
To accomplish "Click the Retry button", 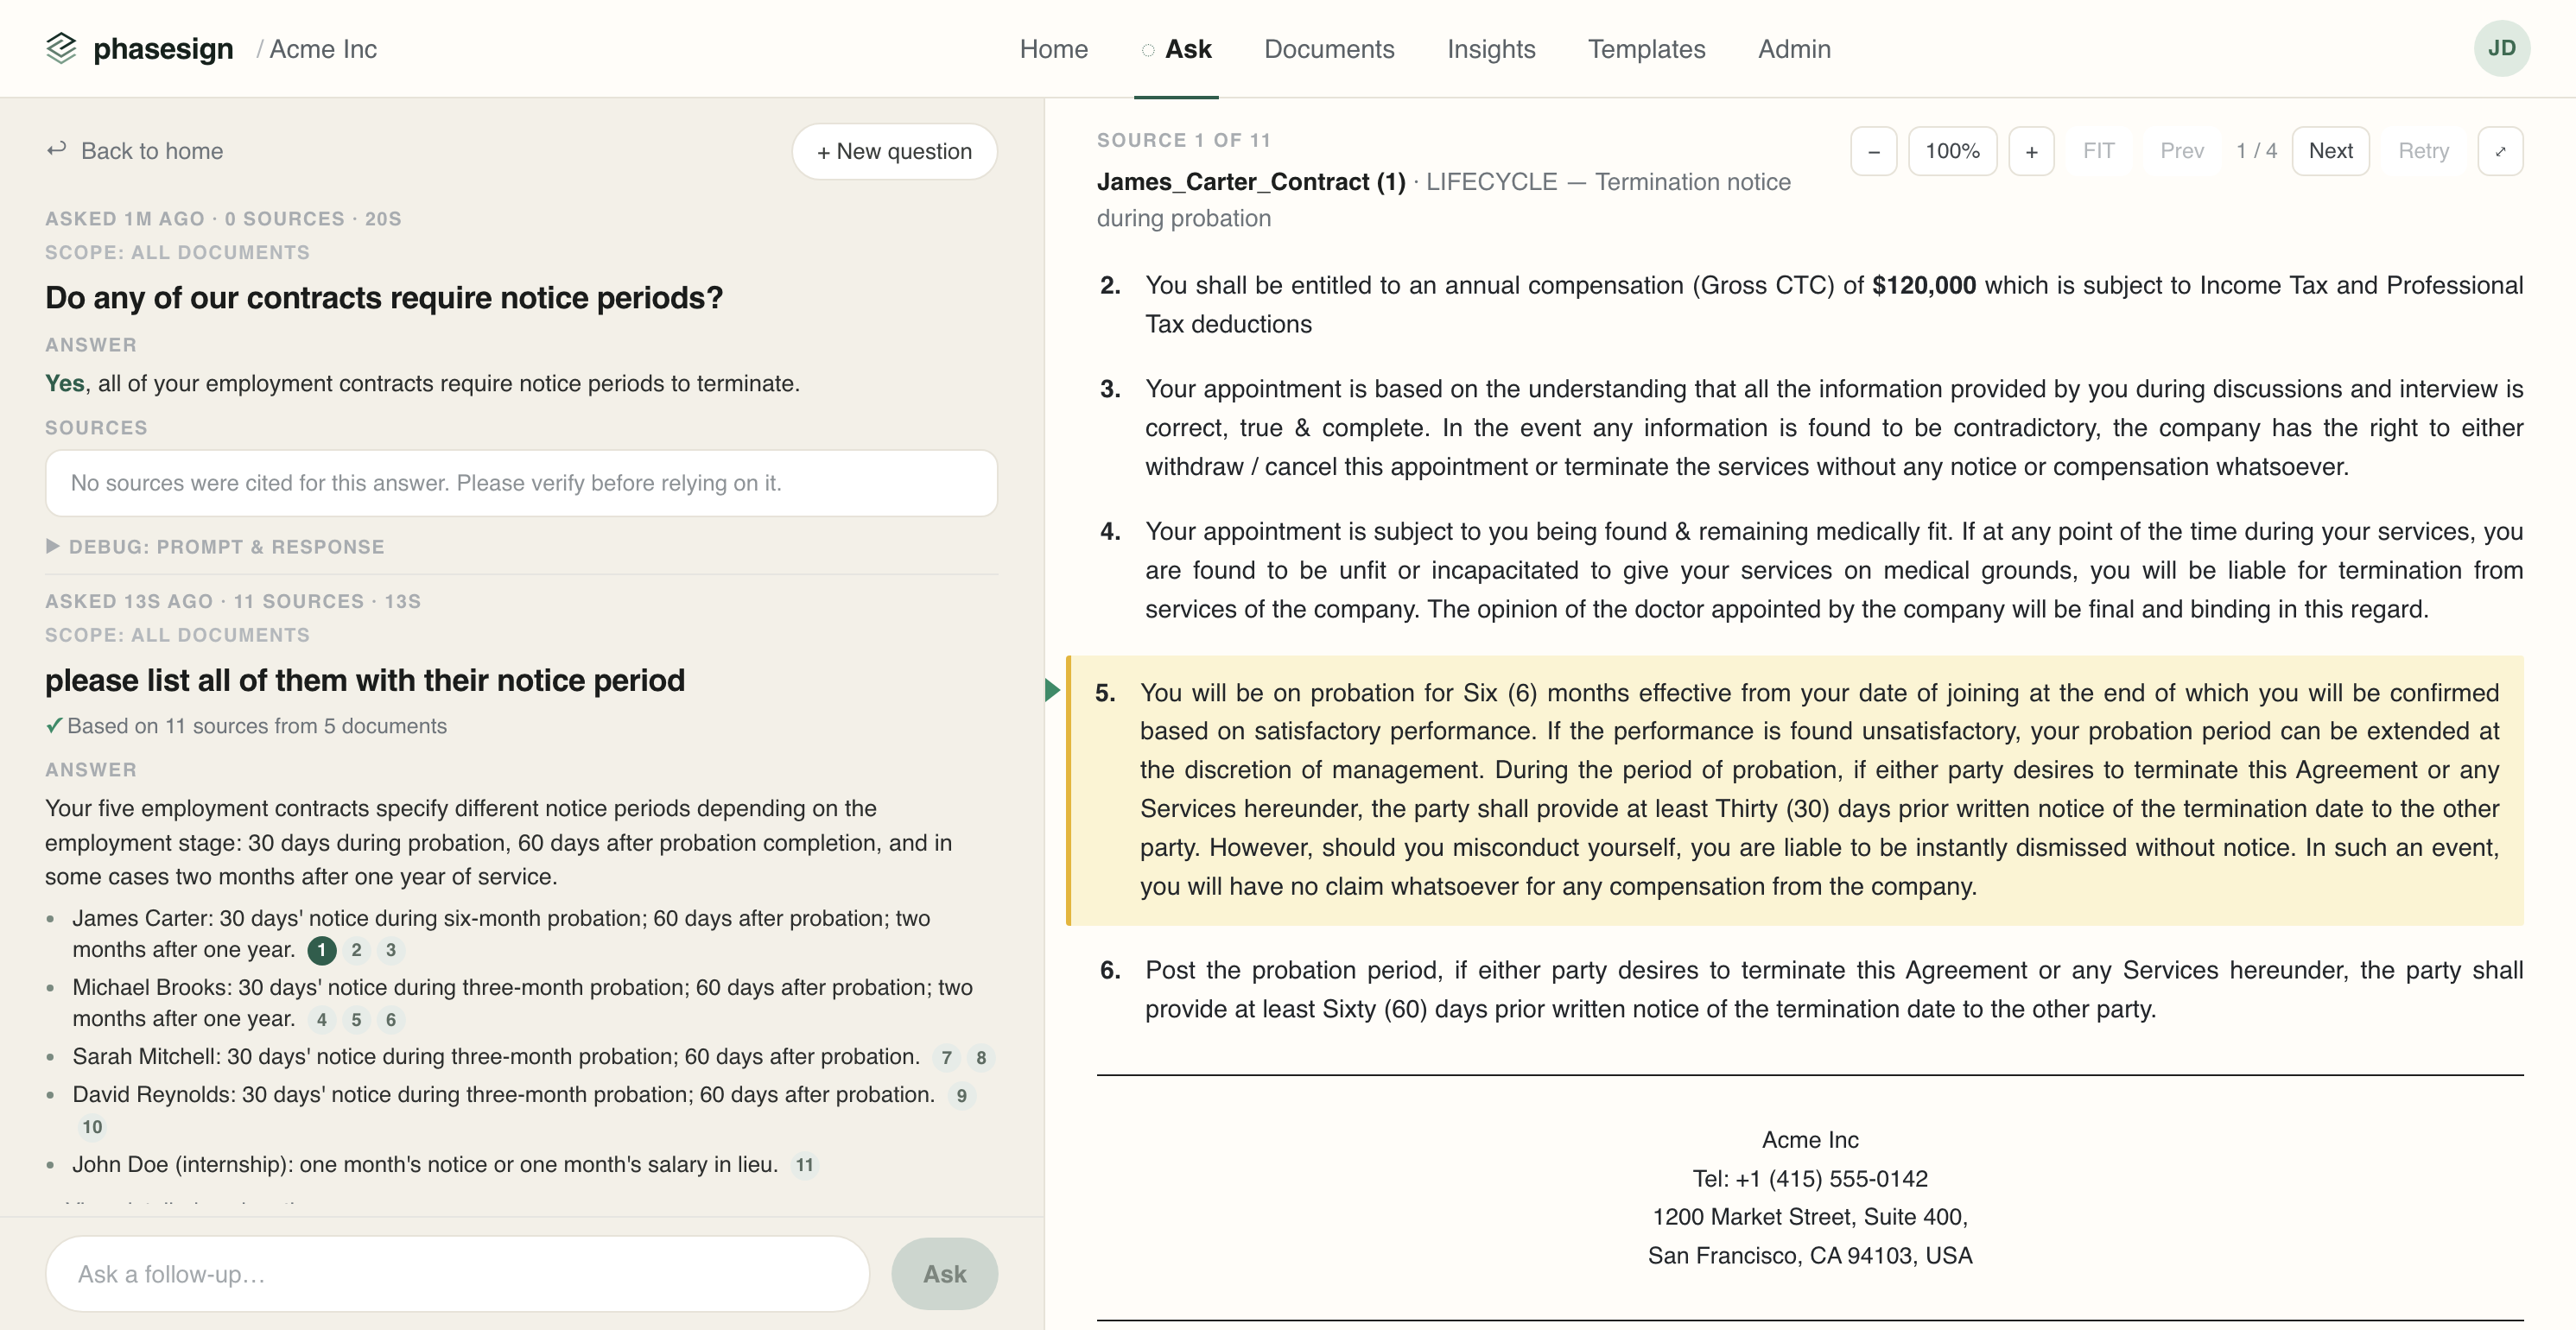I will tap(2423, 151).
